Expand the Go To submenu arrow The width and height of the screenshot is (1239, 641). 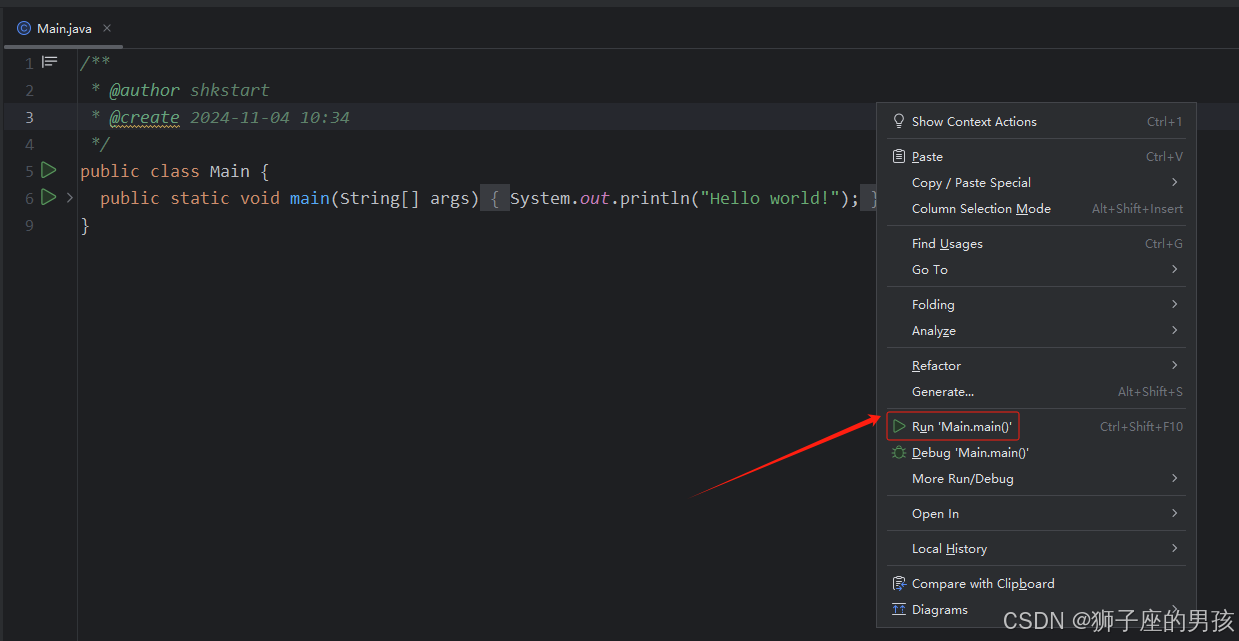click(x=1174, y=269)
